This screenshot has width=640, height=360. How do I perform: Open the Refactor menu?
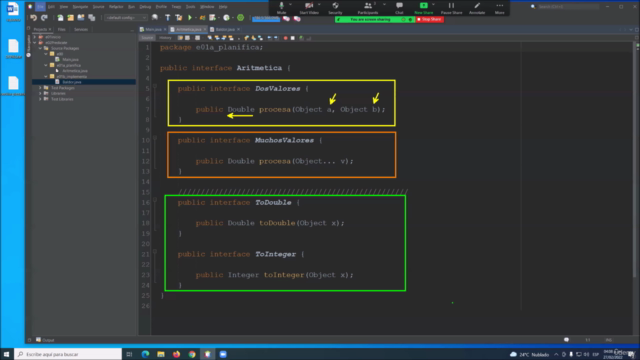tap(116, 7)
